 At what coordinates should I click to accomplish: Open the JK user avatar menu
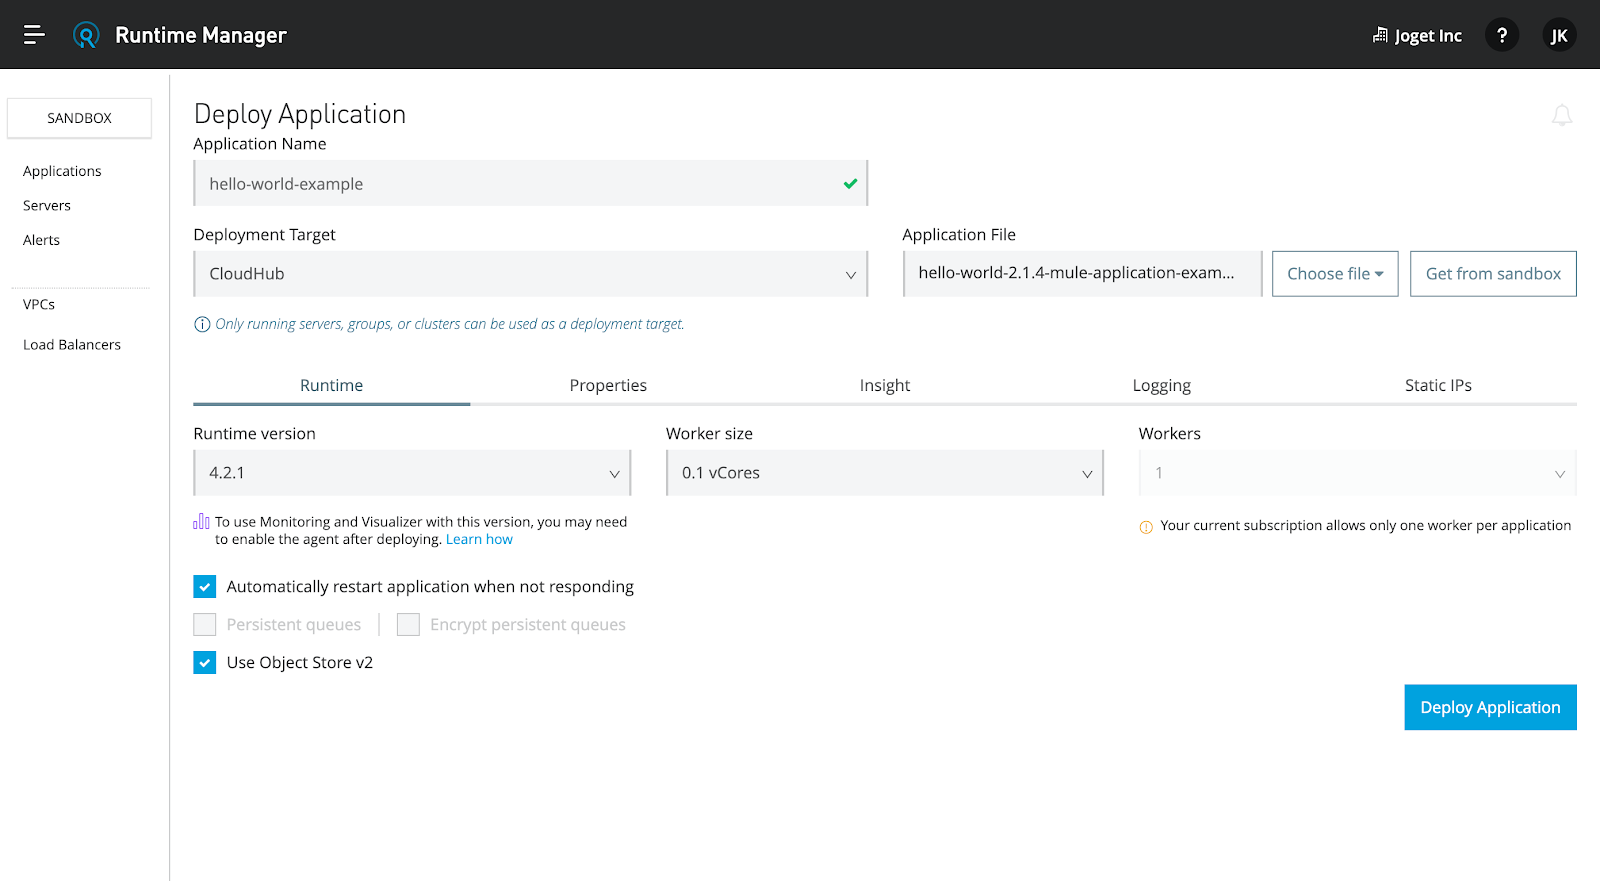coord(1558,35)
